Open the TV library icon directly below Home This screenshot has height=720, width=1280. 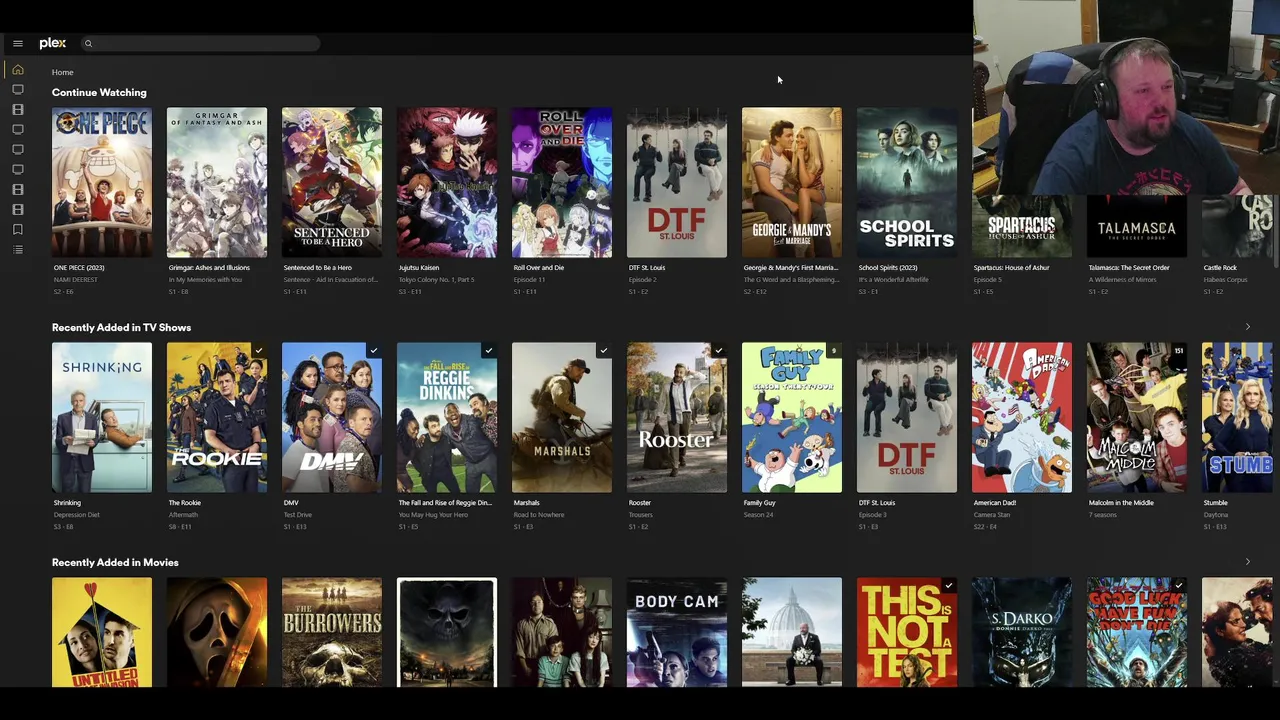click(17, 90)
